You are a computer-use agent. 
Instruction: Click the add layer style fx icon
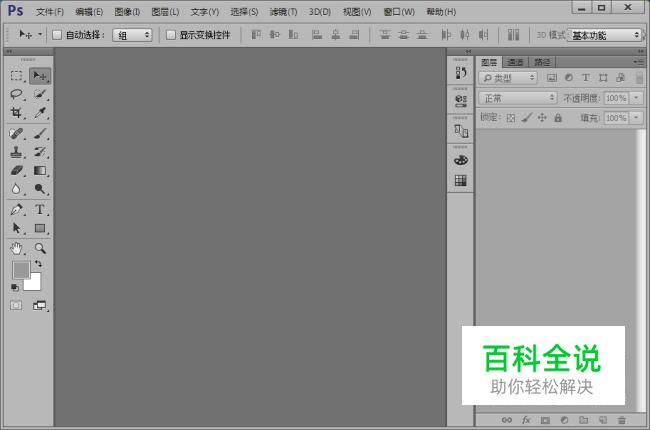[x=526, y=420]
